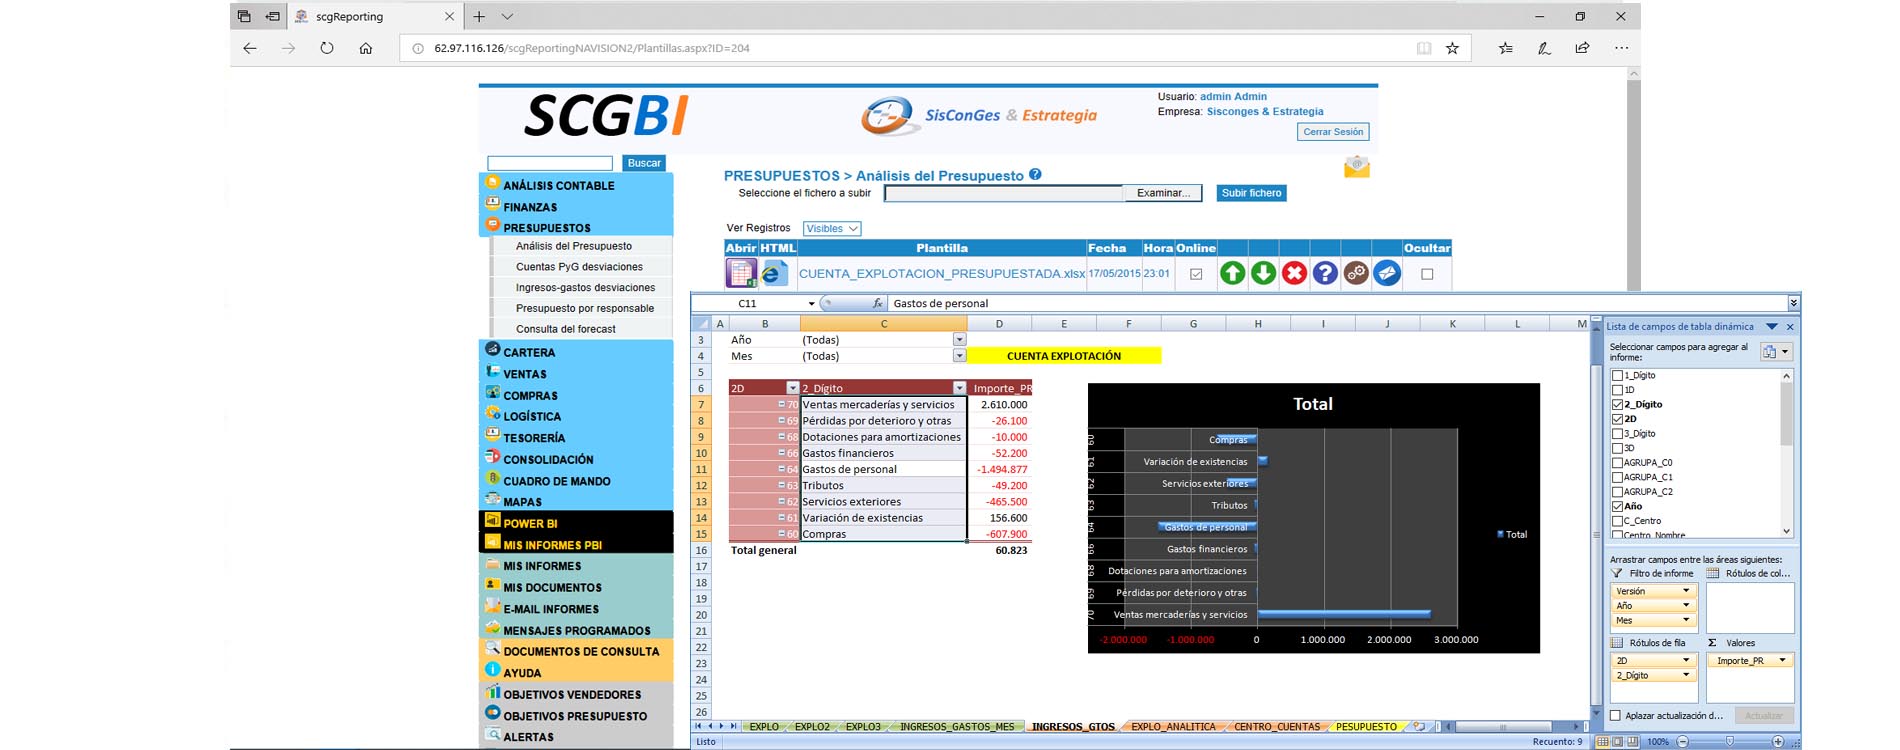
Task: Open the CENTRO_CUENTAS sheet tab
Action: [1276, 727]
